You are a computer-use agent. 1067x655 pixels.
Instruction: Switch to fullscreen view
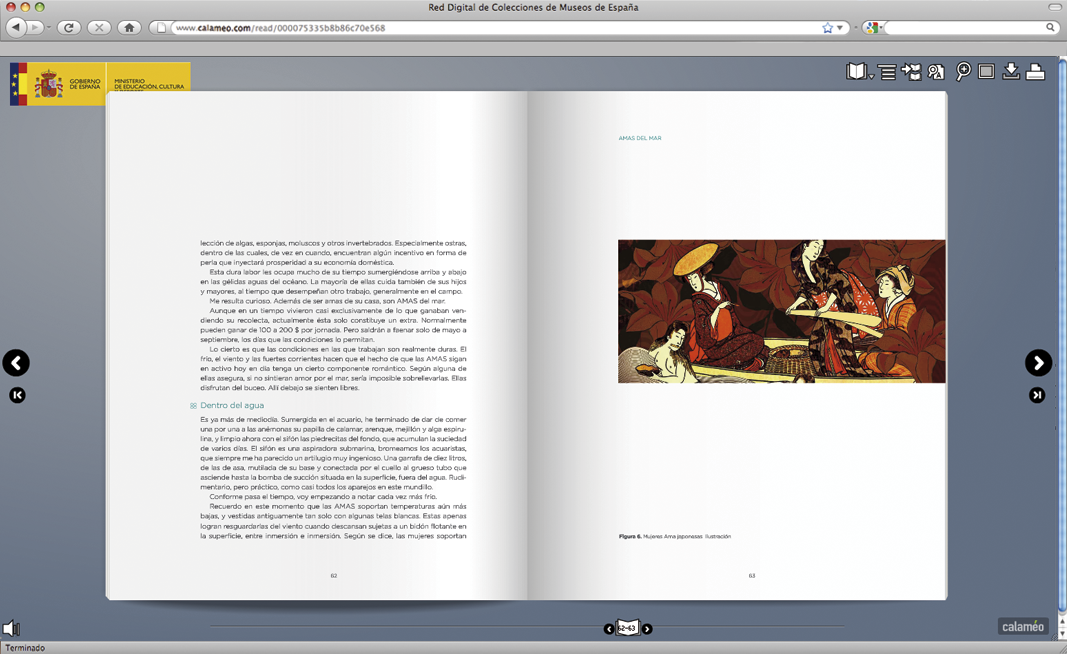point(986,72)
